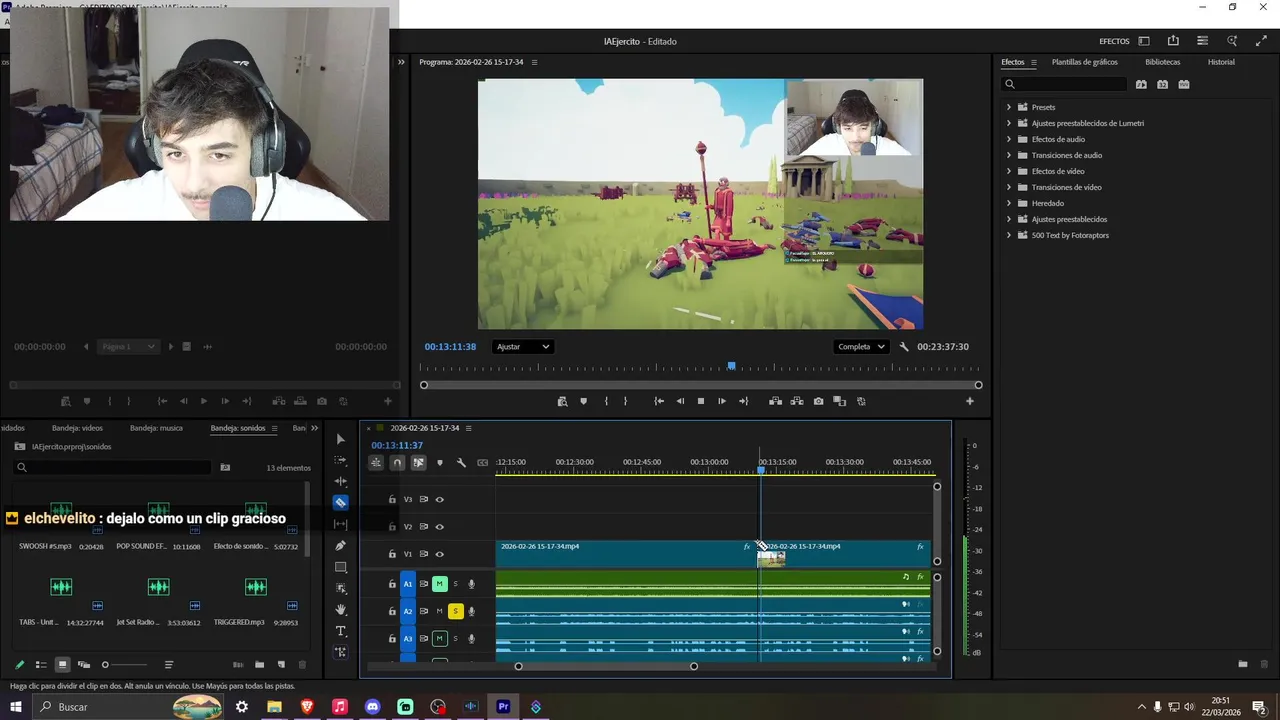Toggle lock on track V1
1280x720 pixels.
click(x=392, y=554)
